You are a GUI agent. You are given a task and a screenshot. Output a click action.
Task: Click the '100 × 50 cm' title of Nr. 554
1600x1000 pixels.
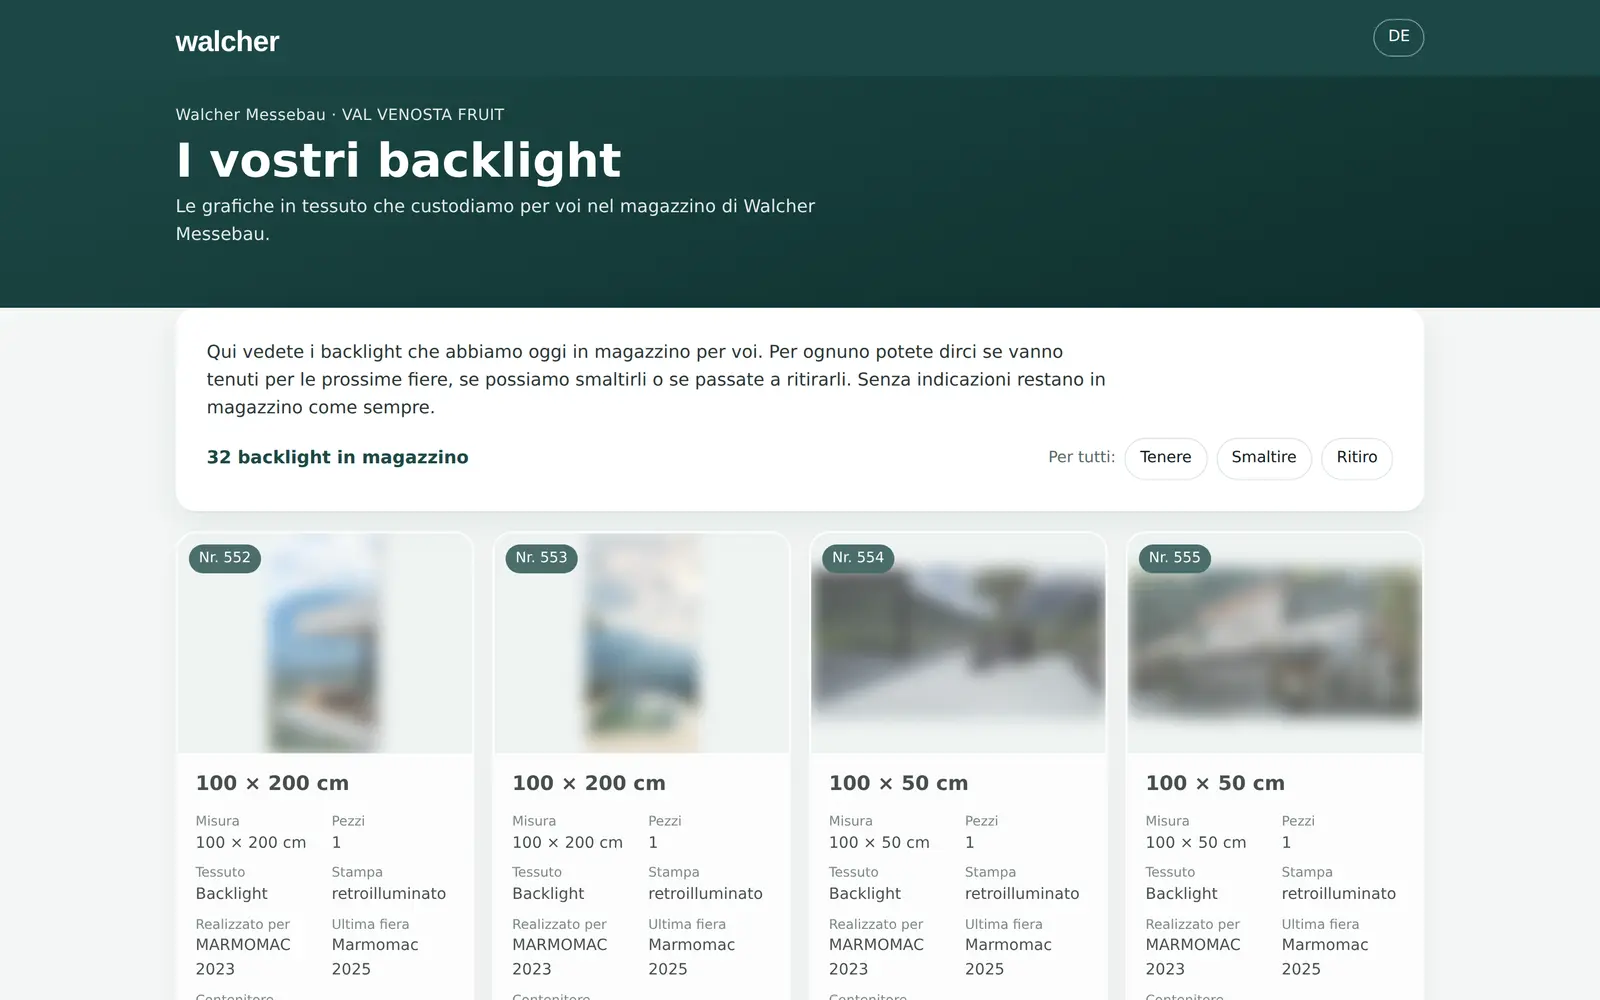point(898,783)
